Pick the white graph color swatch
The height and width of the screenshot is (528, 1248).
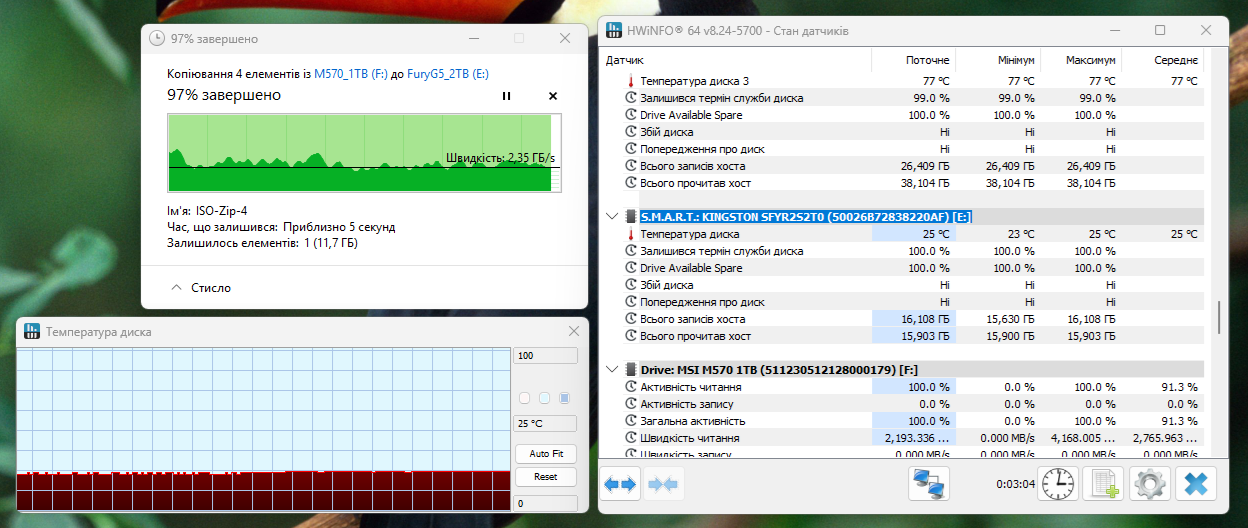tap(524, 398)
